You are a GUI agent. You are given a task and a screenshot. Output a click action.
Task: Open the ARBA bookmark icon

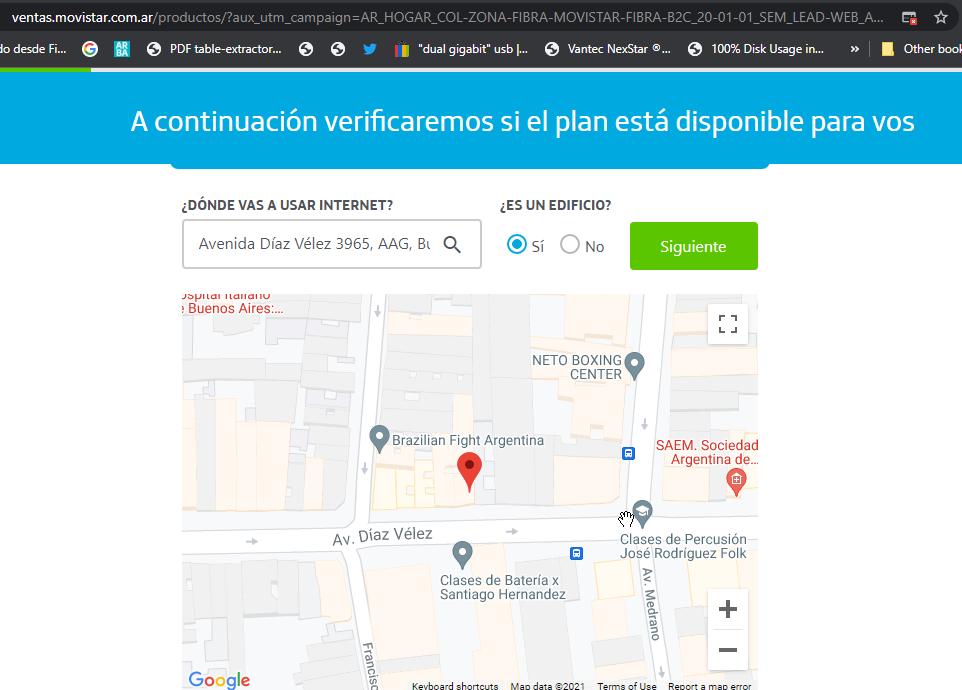click(121, 49)
